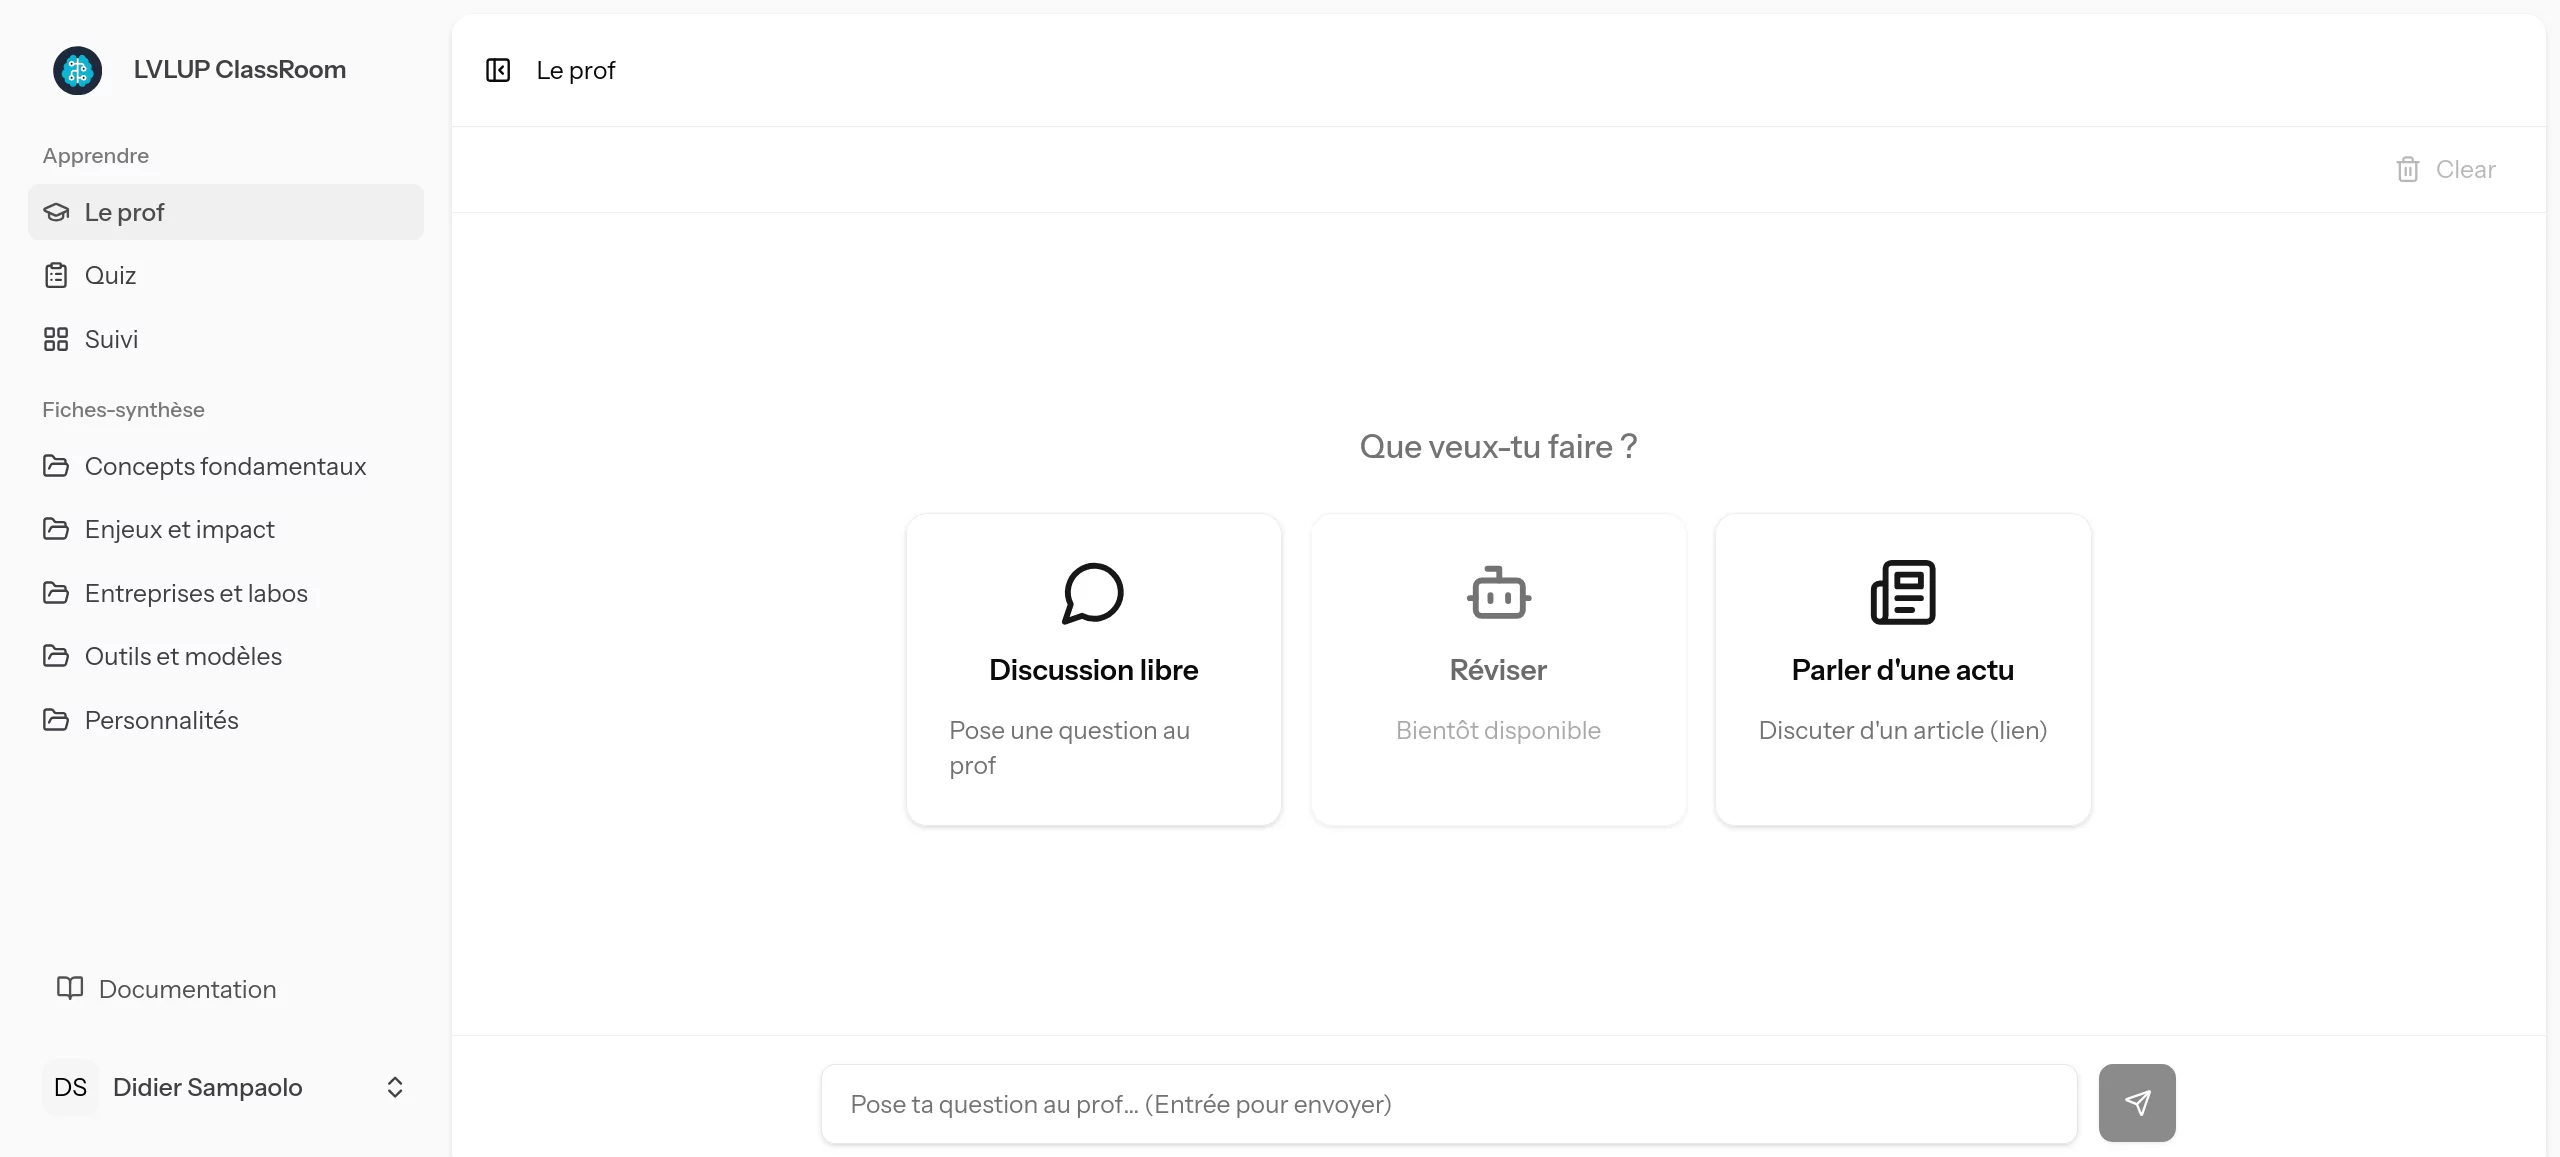This screenshot has width=2560, height=1157.
Task: Click the LVLUP ClassRoom brain logo
Action: click(x=78, y=70)
